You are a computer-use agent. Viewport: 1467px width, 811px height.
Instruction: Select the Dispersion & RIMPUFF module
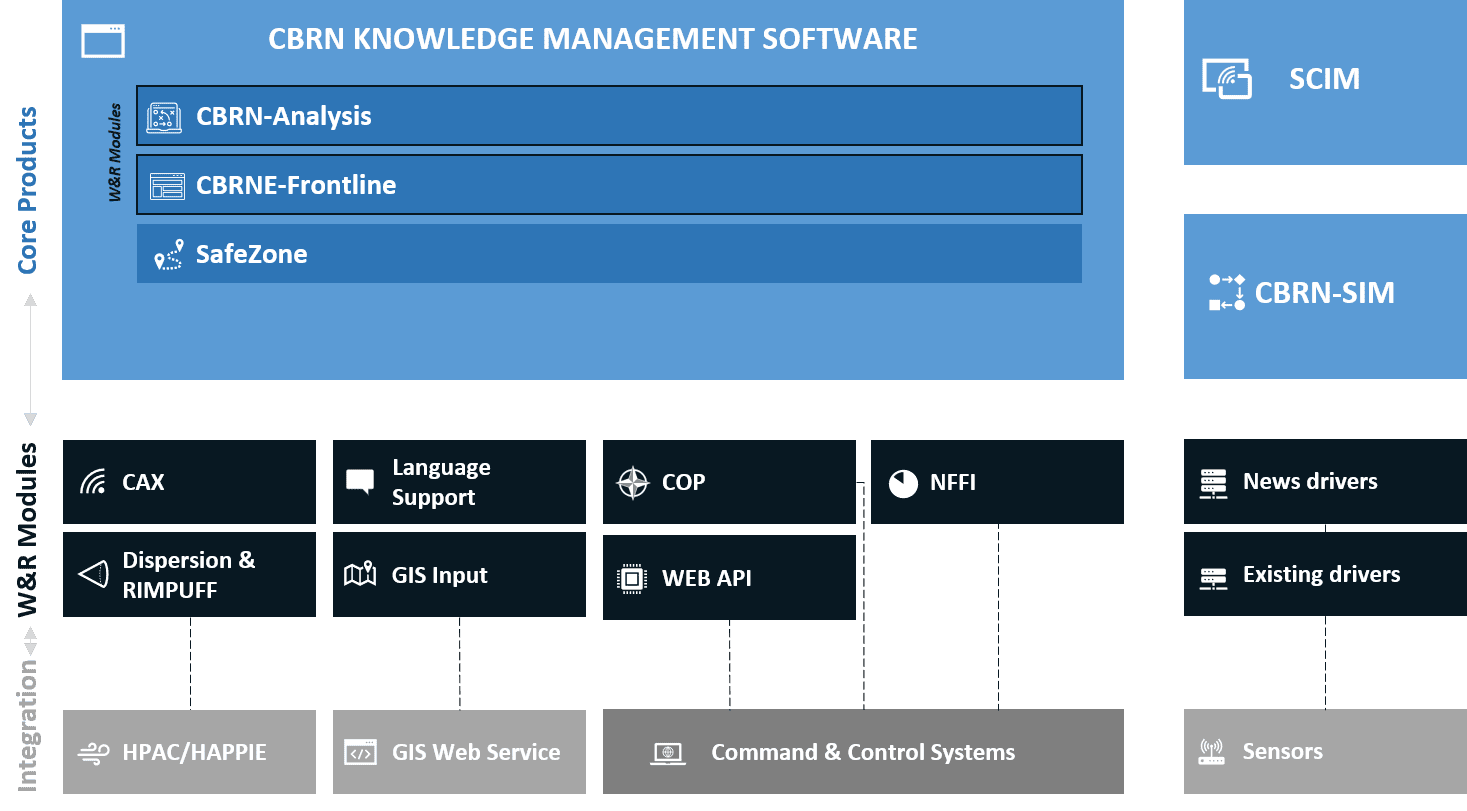point(189,575)
